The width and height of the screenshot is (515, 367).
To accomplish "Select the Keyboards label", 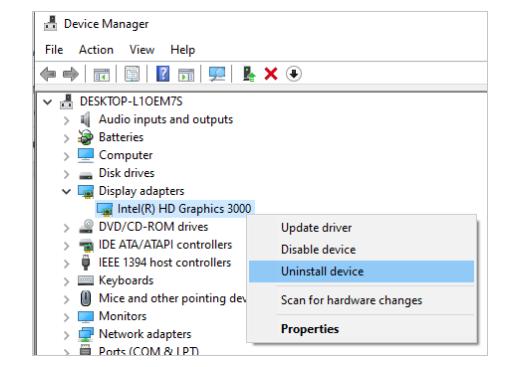I will pos(126,280).
